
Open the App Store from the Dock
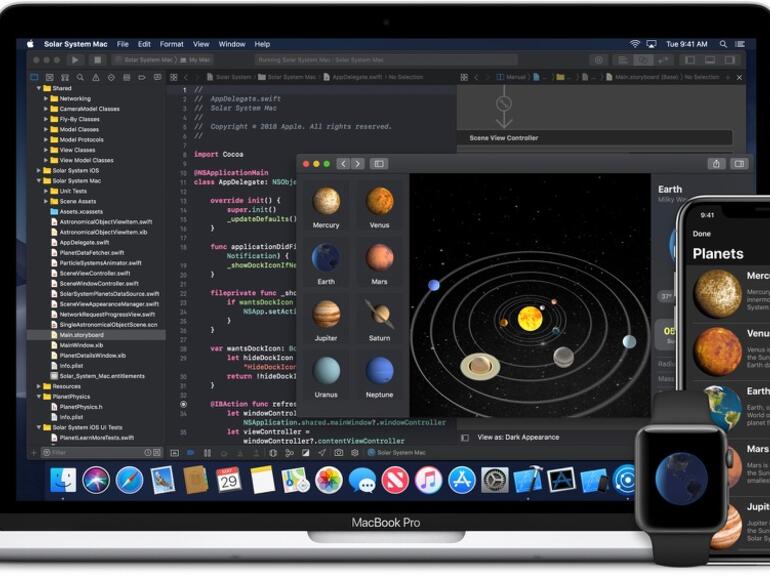click(x=462, y=480)
